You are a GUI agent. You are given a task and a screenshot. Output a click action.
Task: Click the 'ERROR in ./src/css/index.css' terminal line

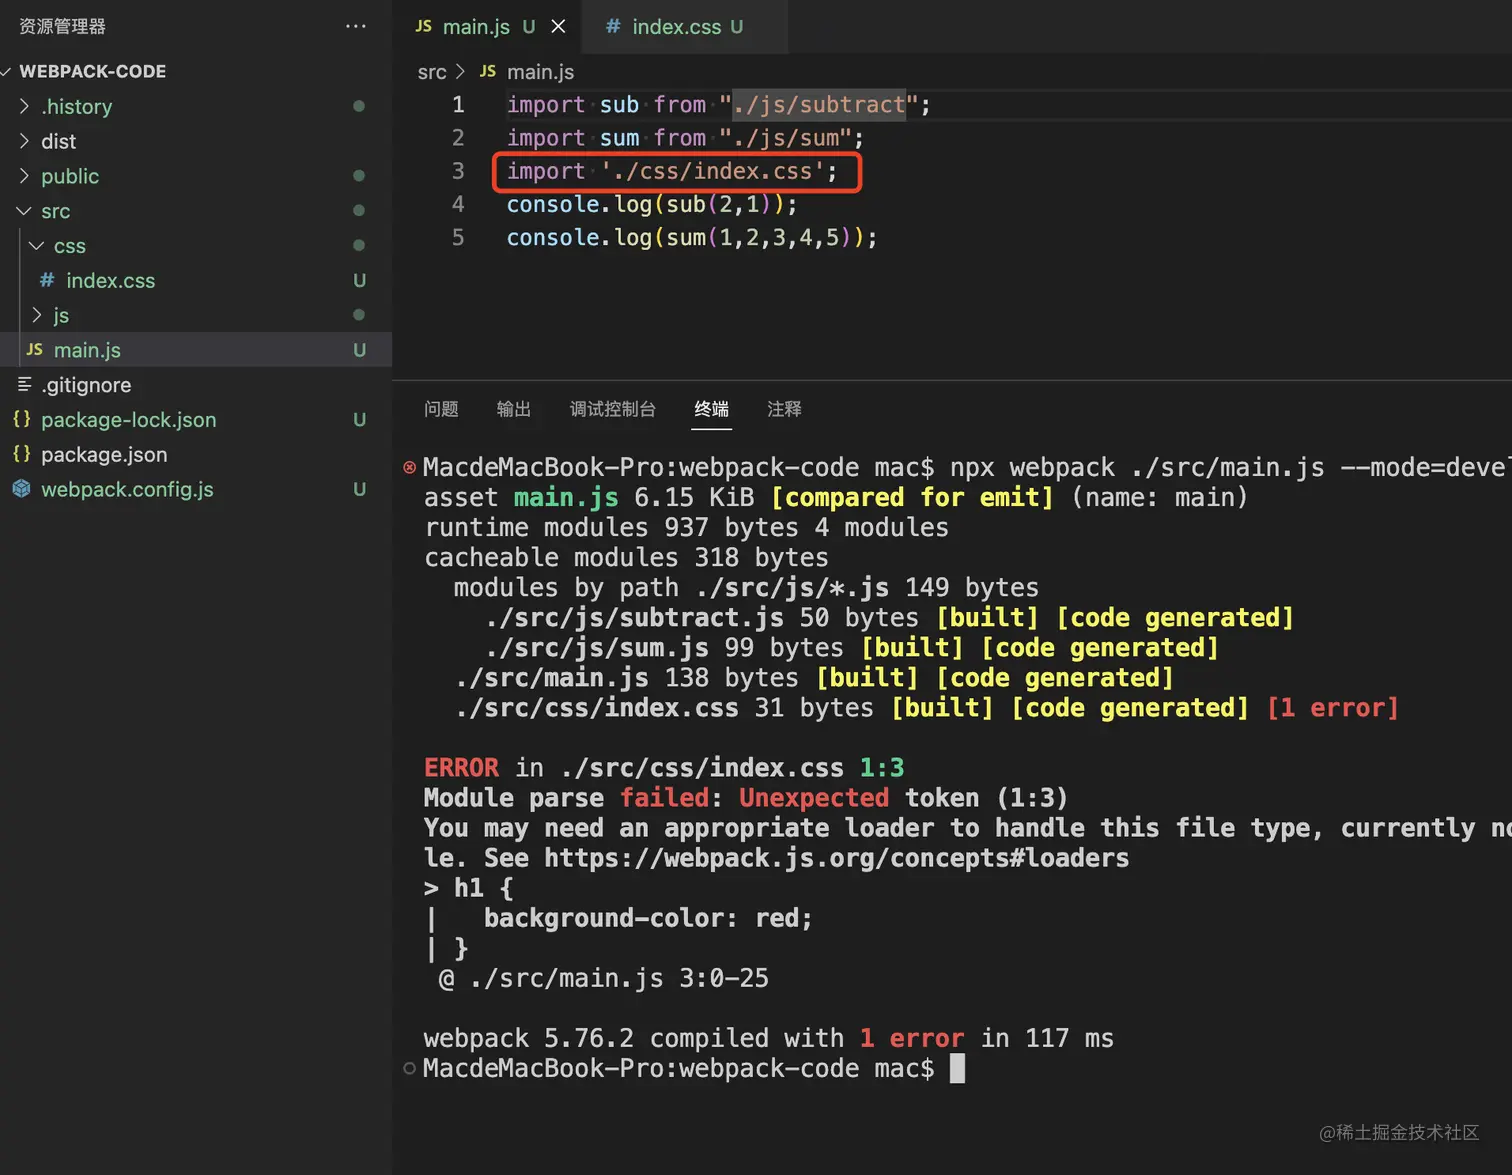pos(664,767)
